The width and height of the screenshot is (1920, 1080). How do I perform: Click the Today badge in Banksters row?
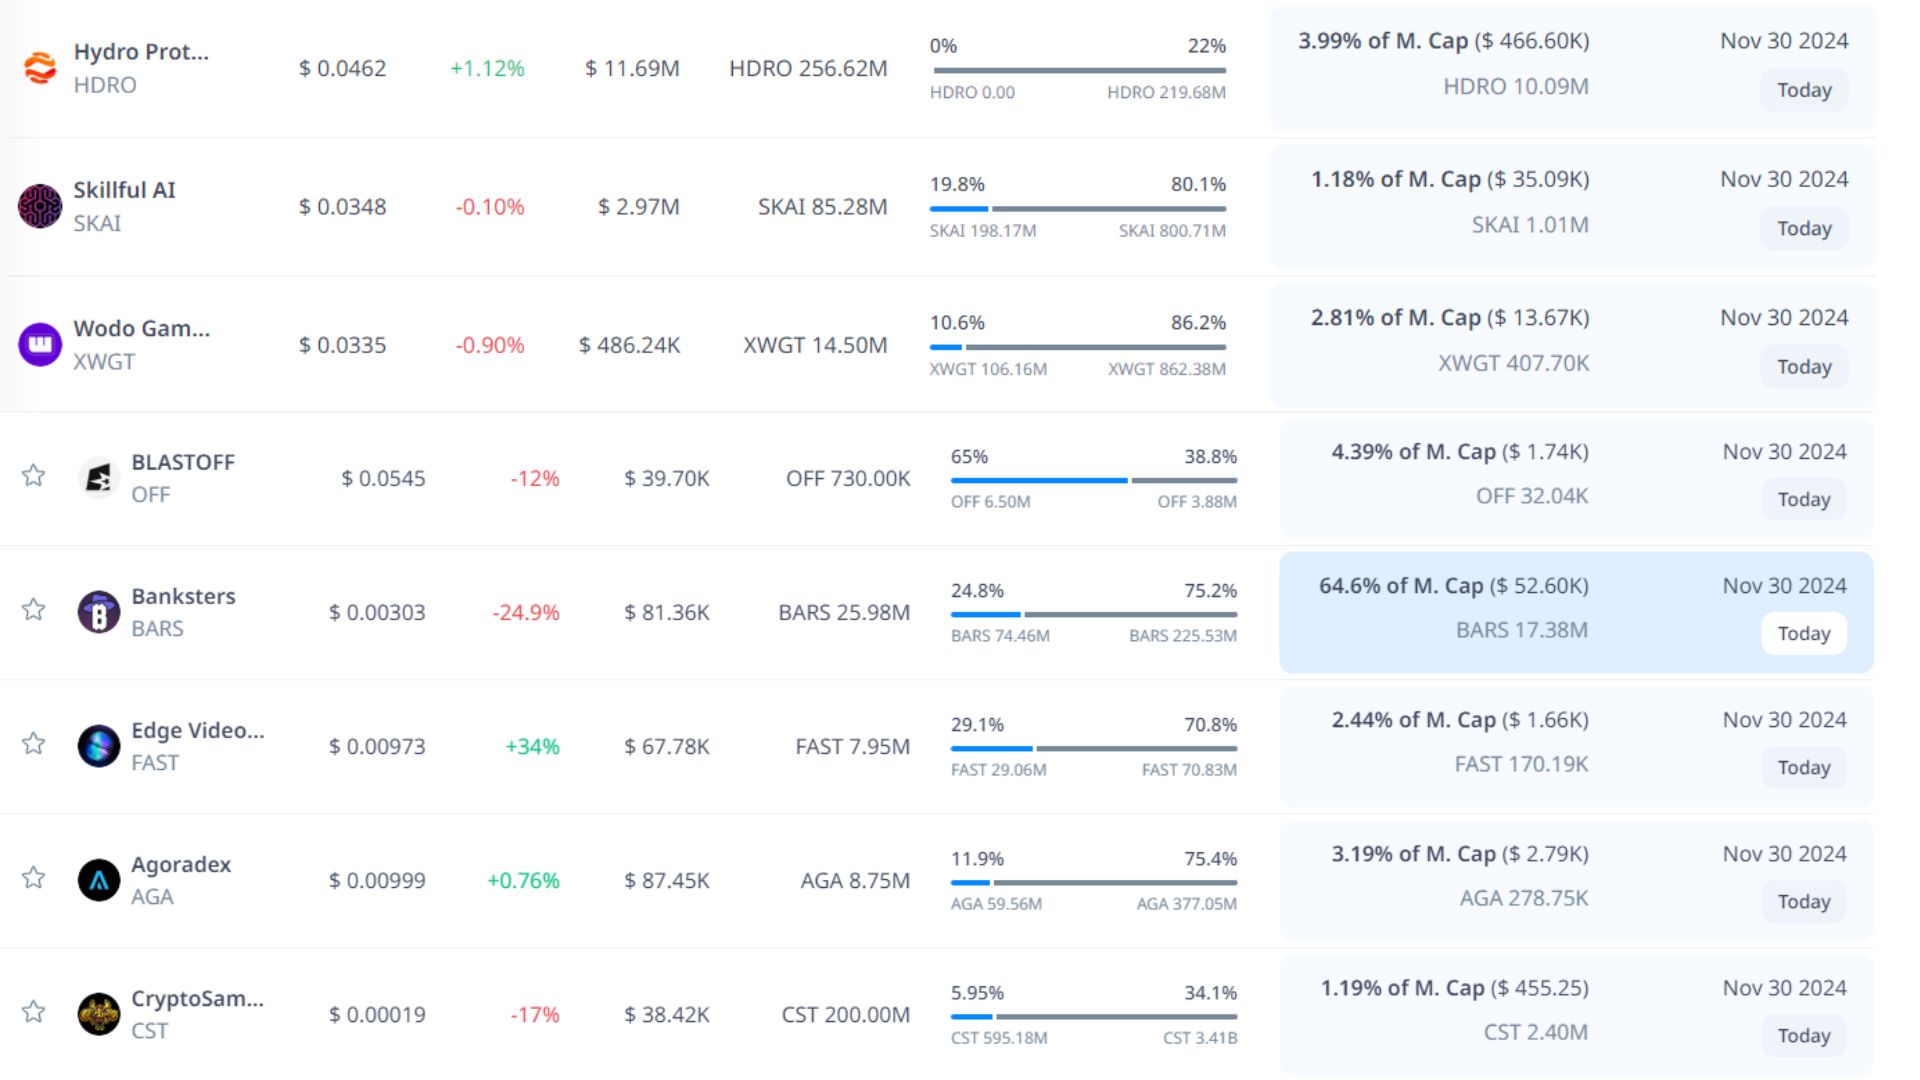click(x=1803, y=633)
